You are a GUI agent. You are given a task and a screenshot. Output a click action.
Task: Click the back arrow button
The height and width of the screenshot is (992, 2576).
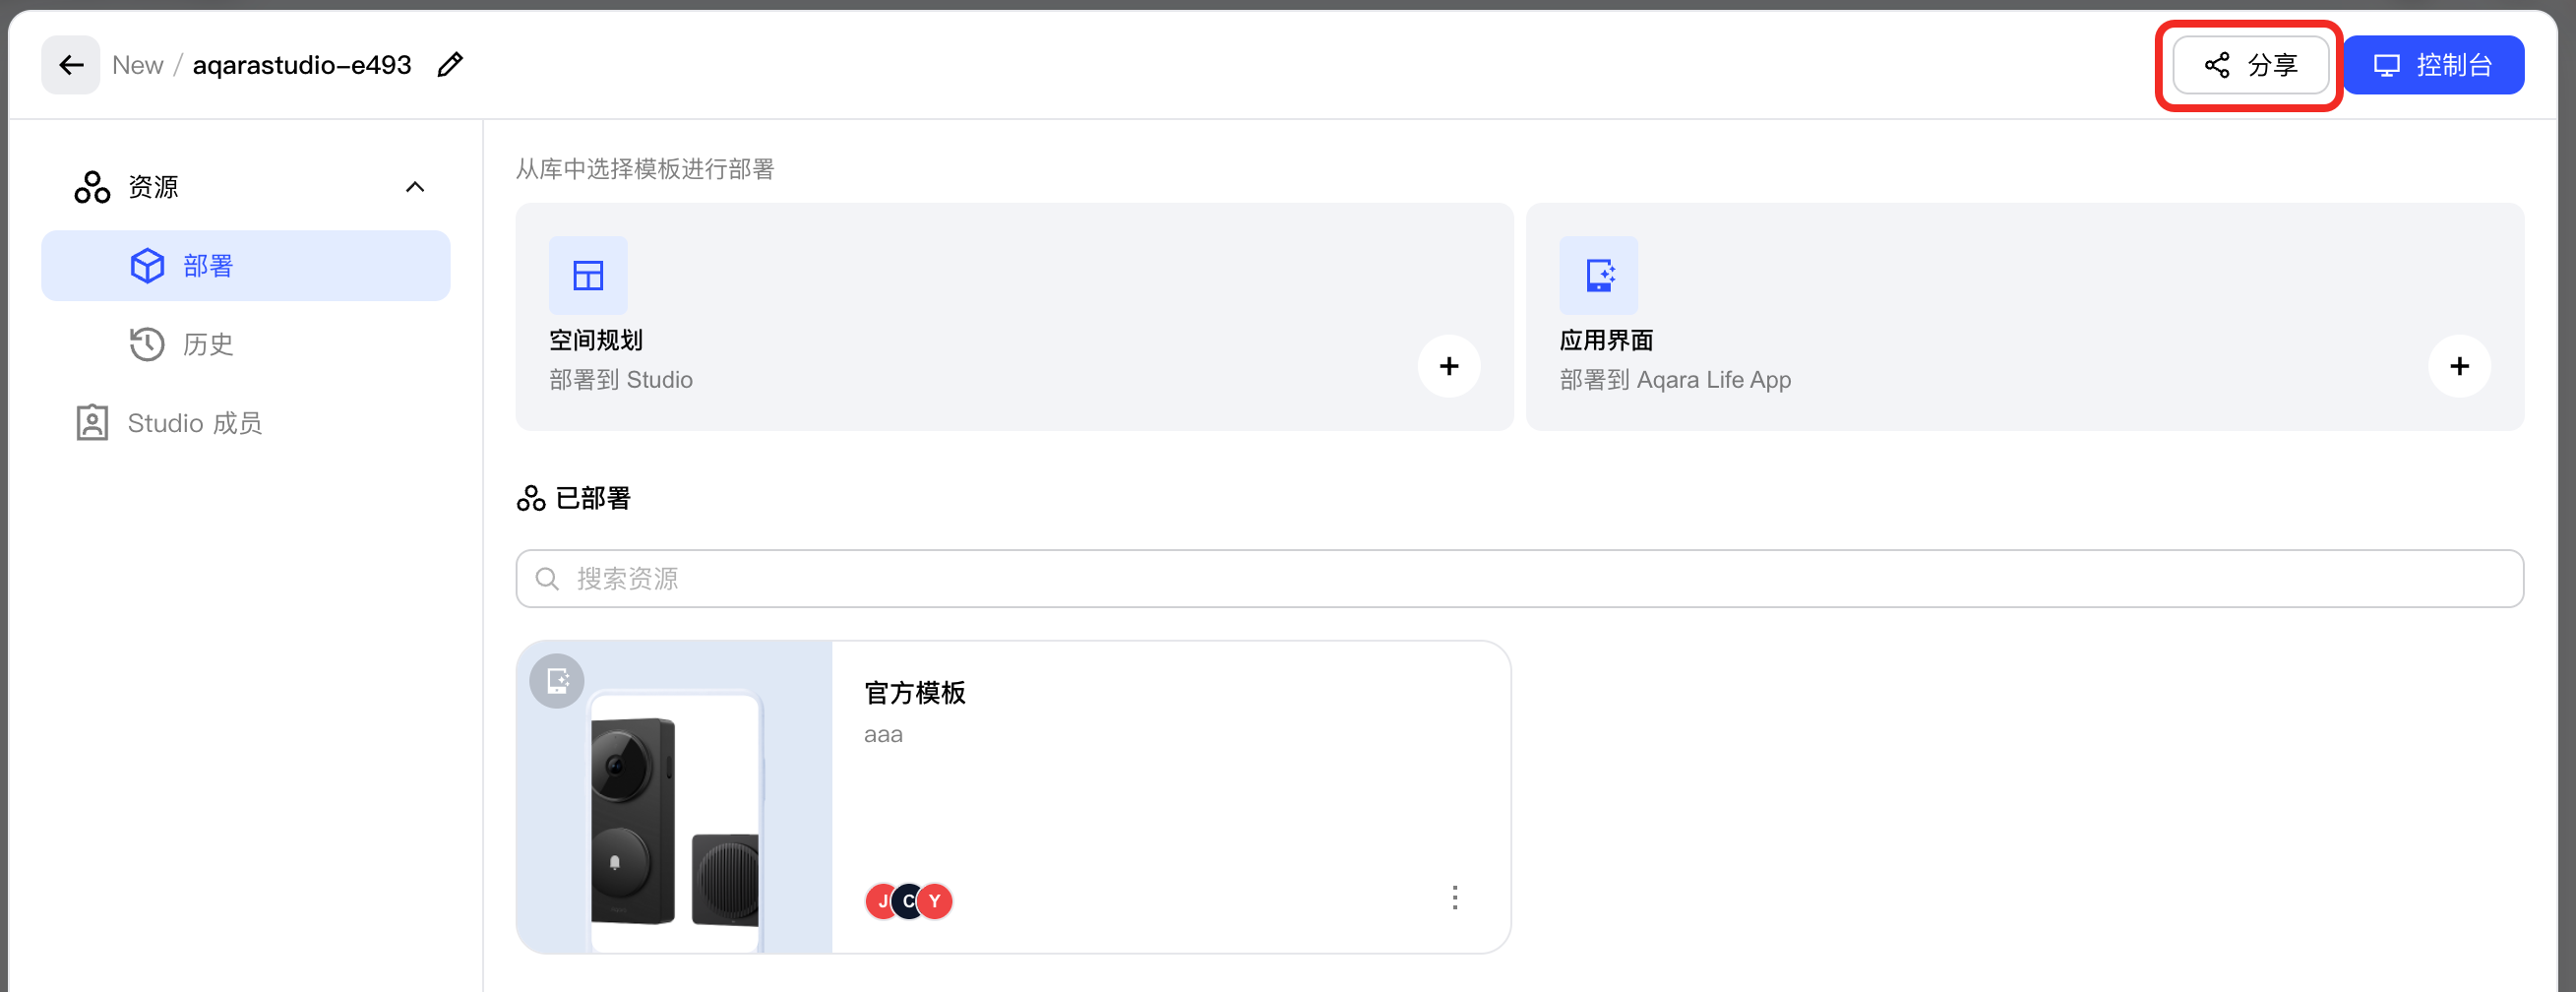click(70, 65)
